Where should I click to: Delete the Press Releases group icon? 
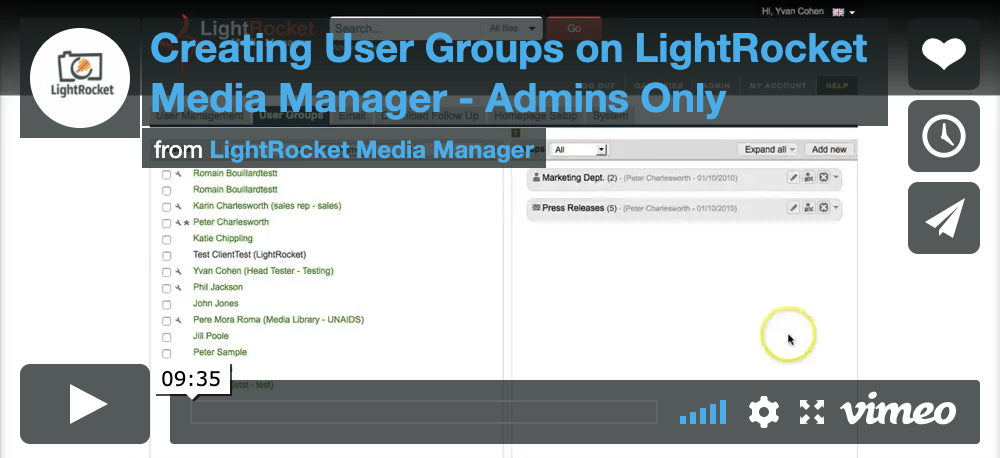tap(823, 208)
